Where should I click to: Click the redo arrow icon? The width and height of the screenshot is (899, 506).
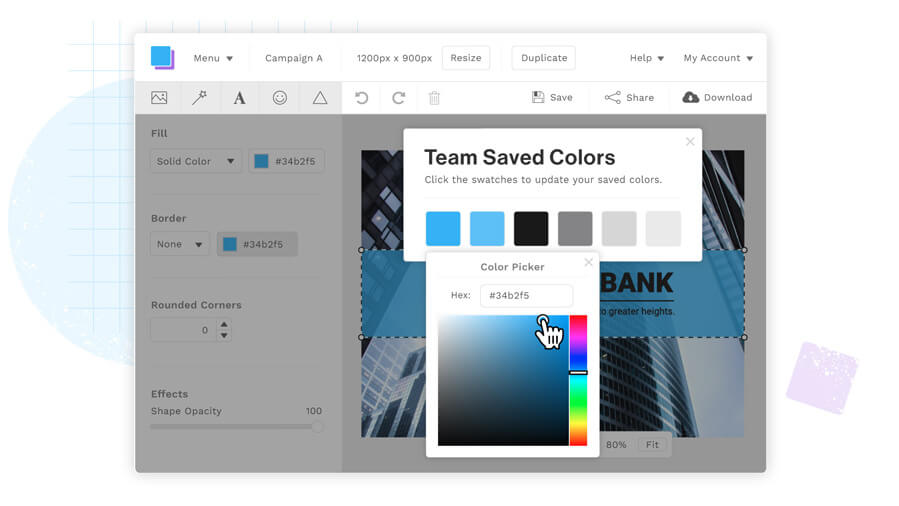pos(398,98)
